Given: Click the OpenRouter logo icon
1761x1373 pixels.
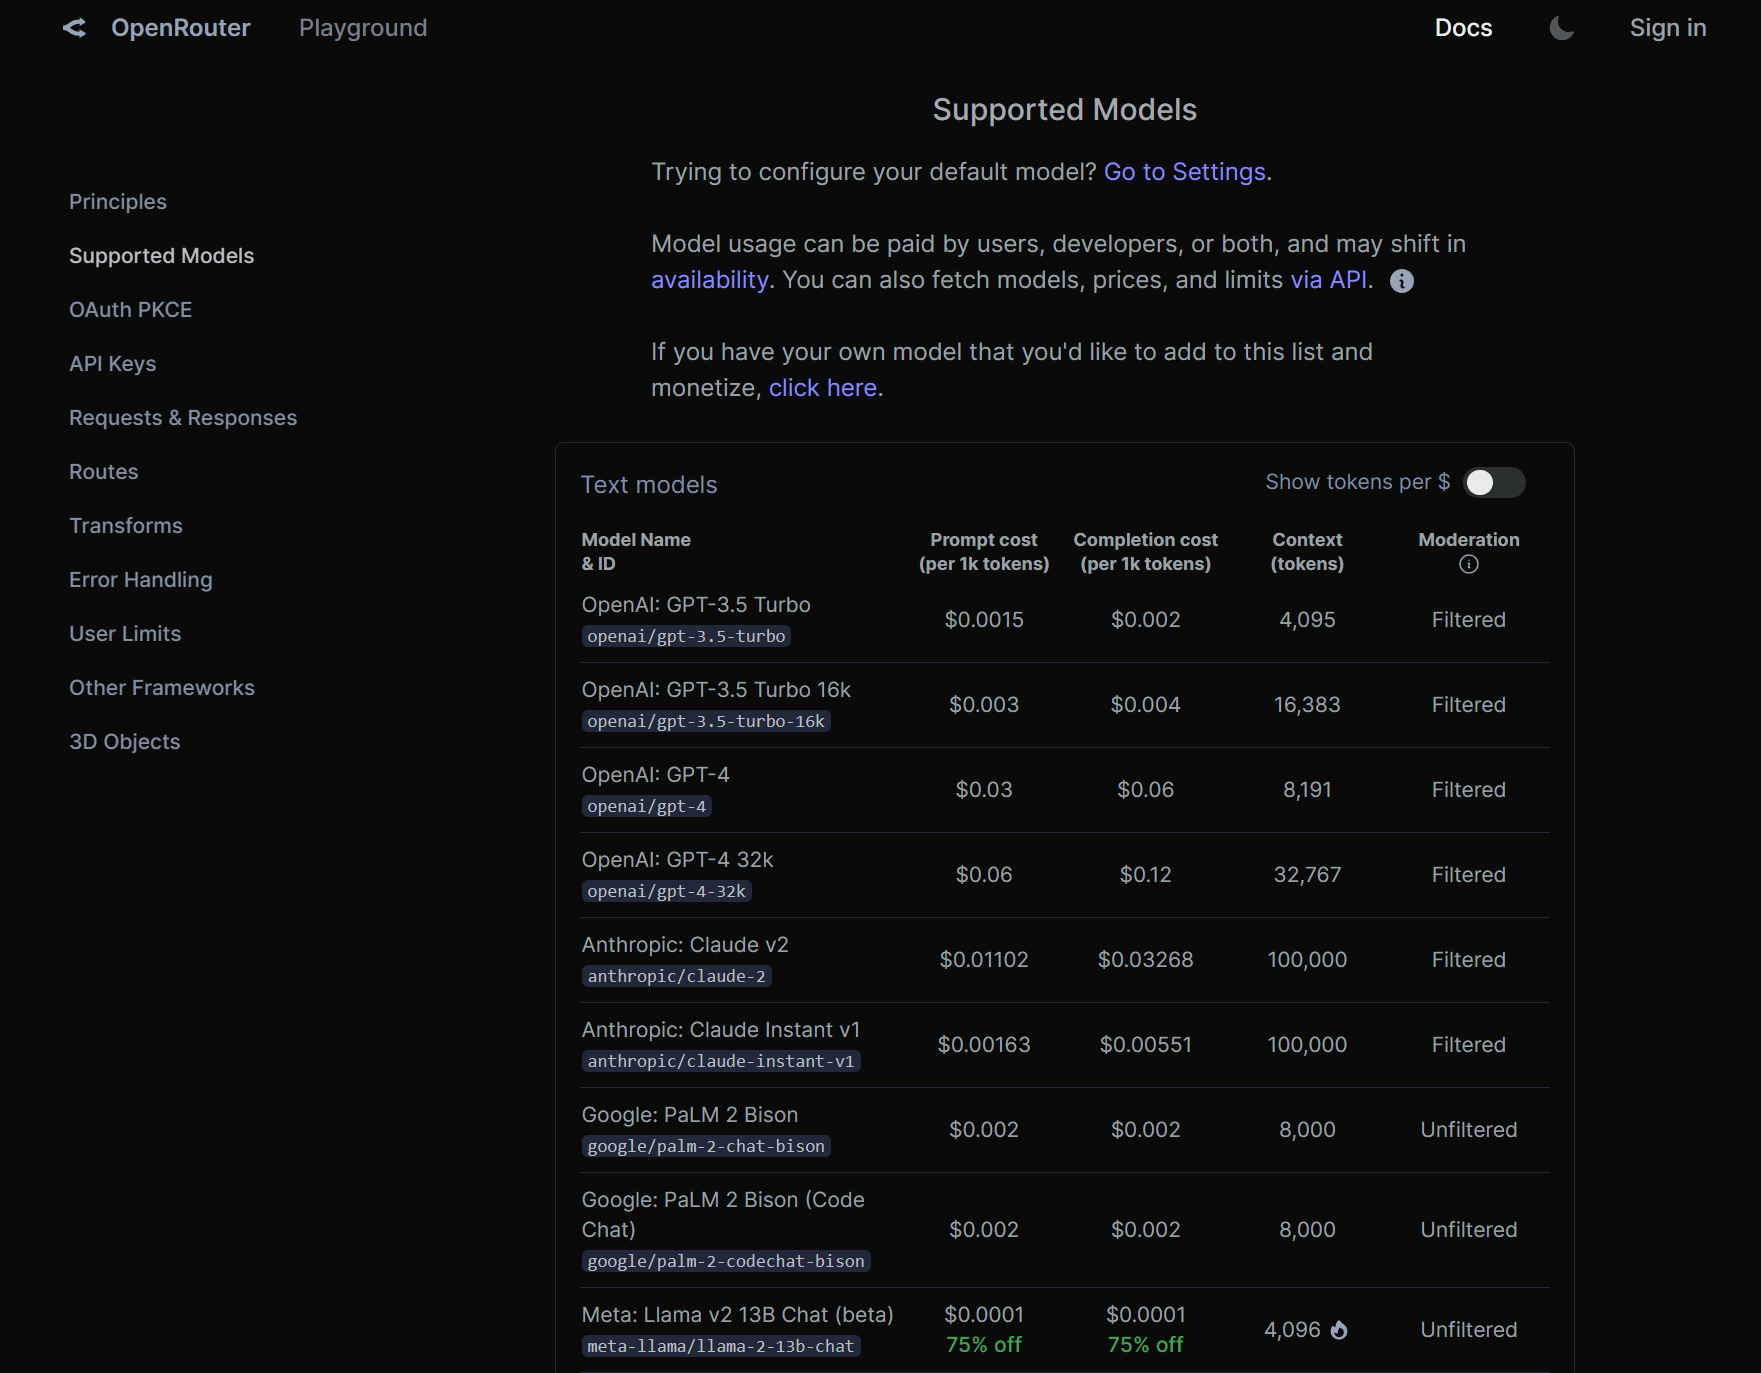Looking at the screenshot, I should (x=74, y=28).
